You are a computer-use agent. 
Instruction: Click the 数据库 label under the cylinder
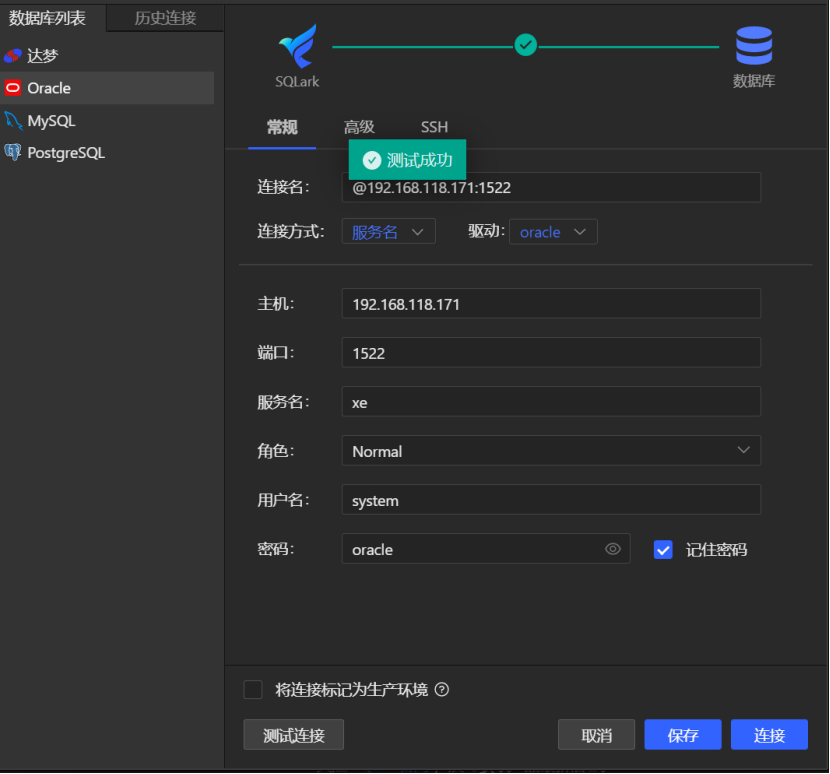754,81
